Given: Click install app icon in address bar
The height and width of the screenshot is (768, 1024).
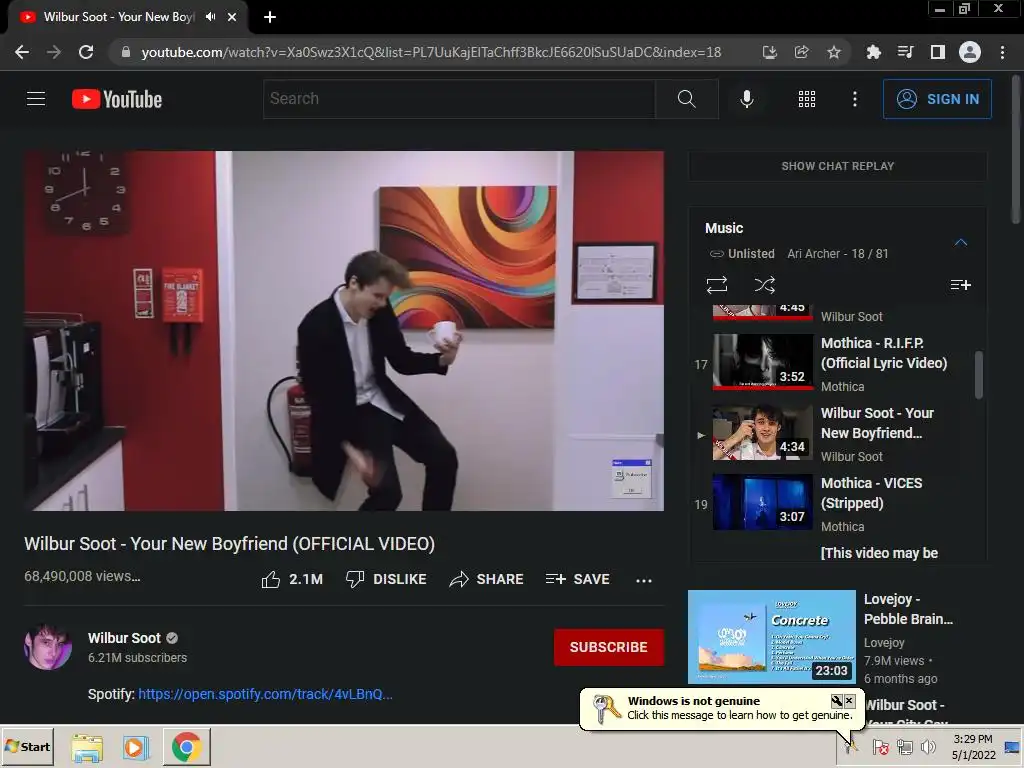Looking at the screenshot, I should click(769, 52).
